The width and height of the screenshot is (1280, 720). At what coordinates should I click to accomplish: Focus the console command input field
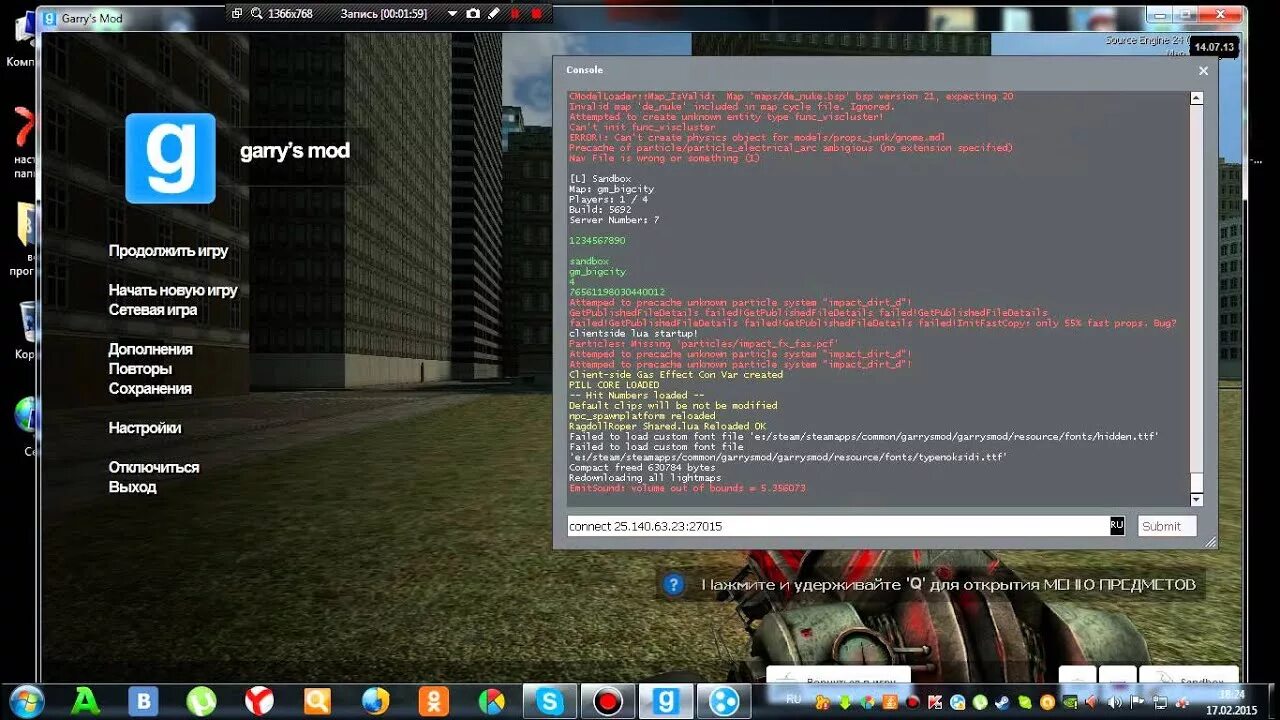point(839,526)
